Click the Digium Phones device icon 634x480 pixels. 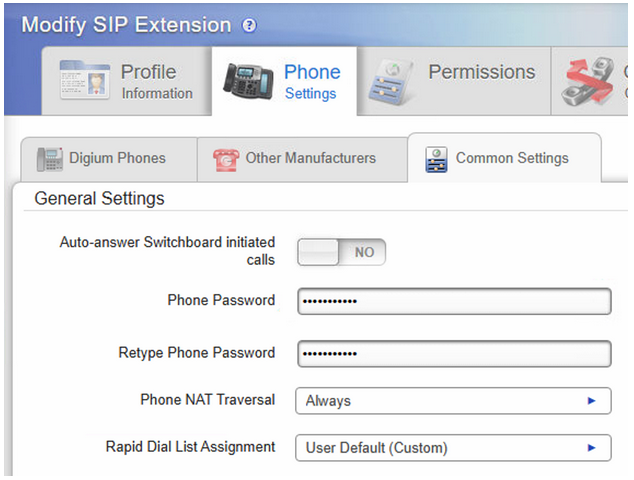[49, 158]
